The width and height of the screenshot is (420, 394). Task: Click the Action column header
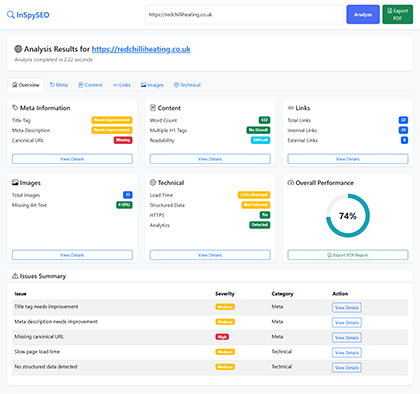point(340,294)
